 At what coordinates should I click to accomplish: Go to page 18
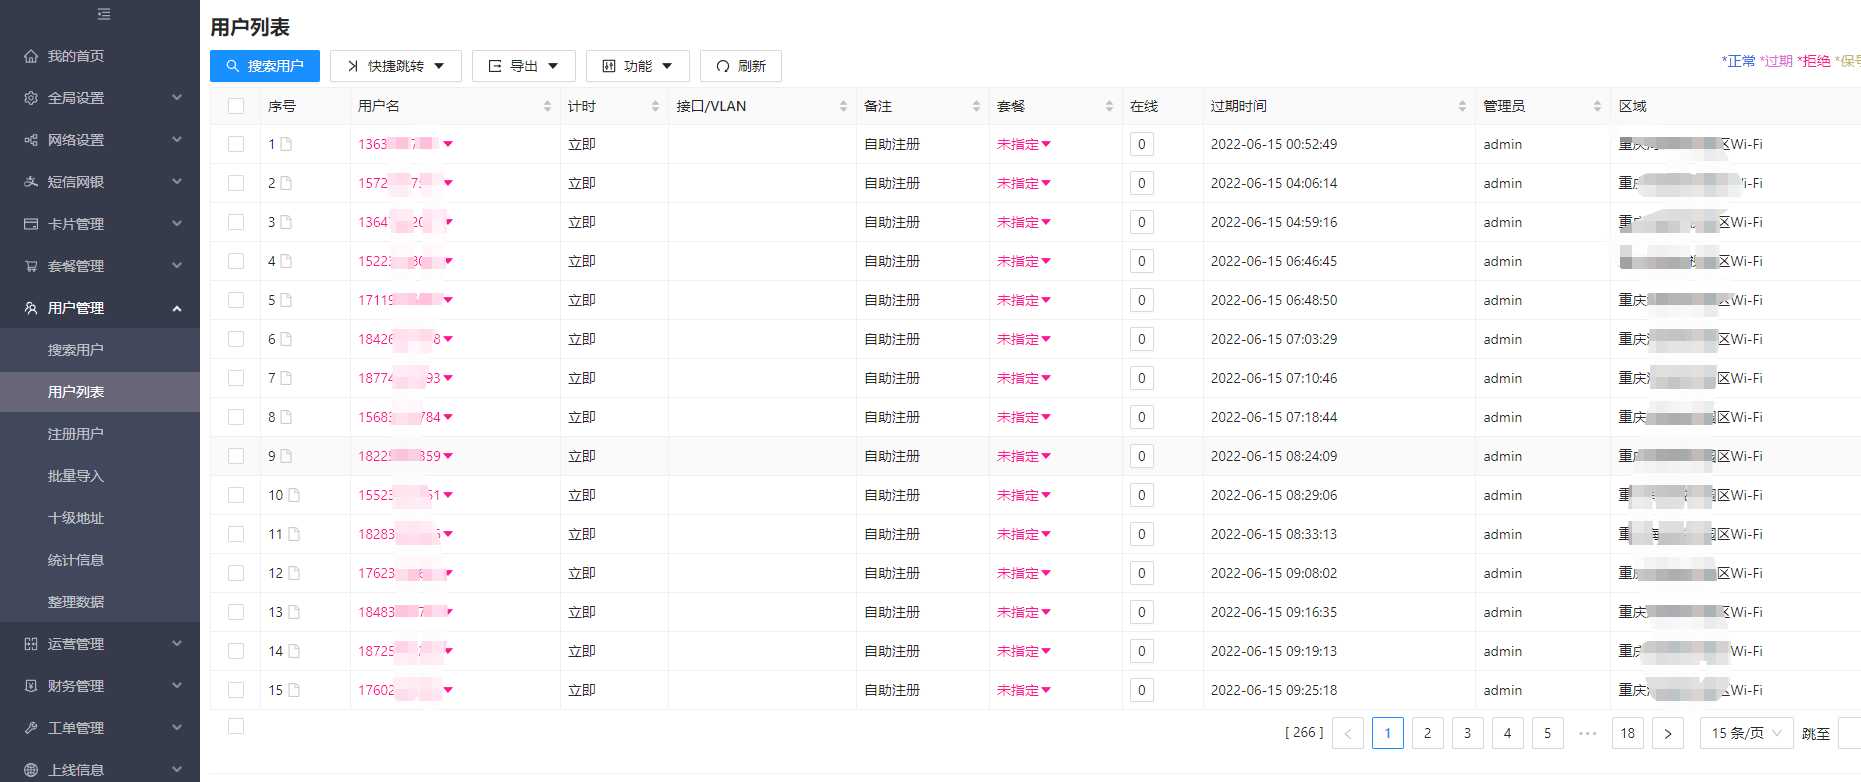point(1627,733)
